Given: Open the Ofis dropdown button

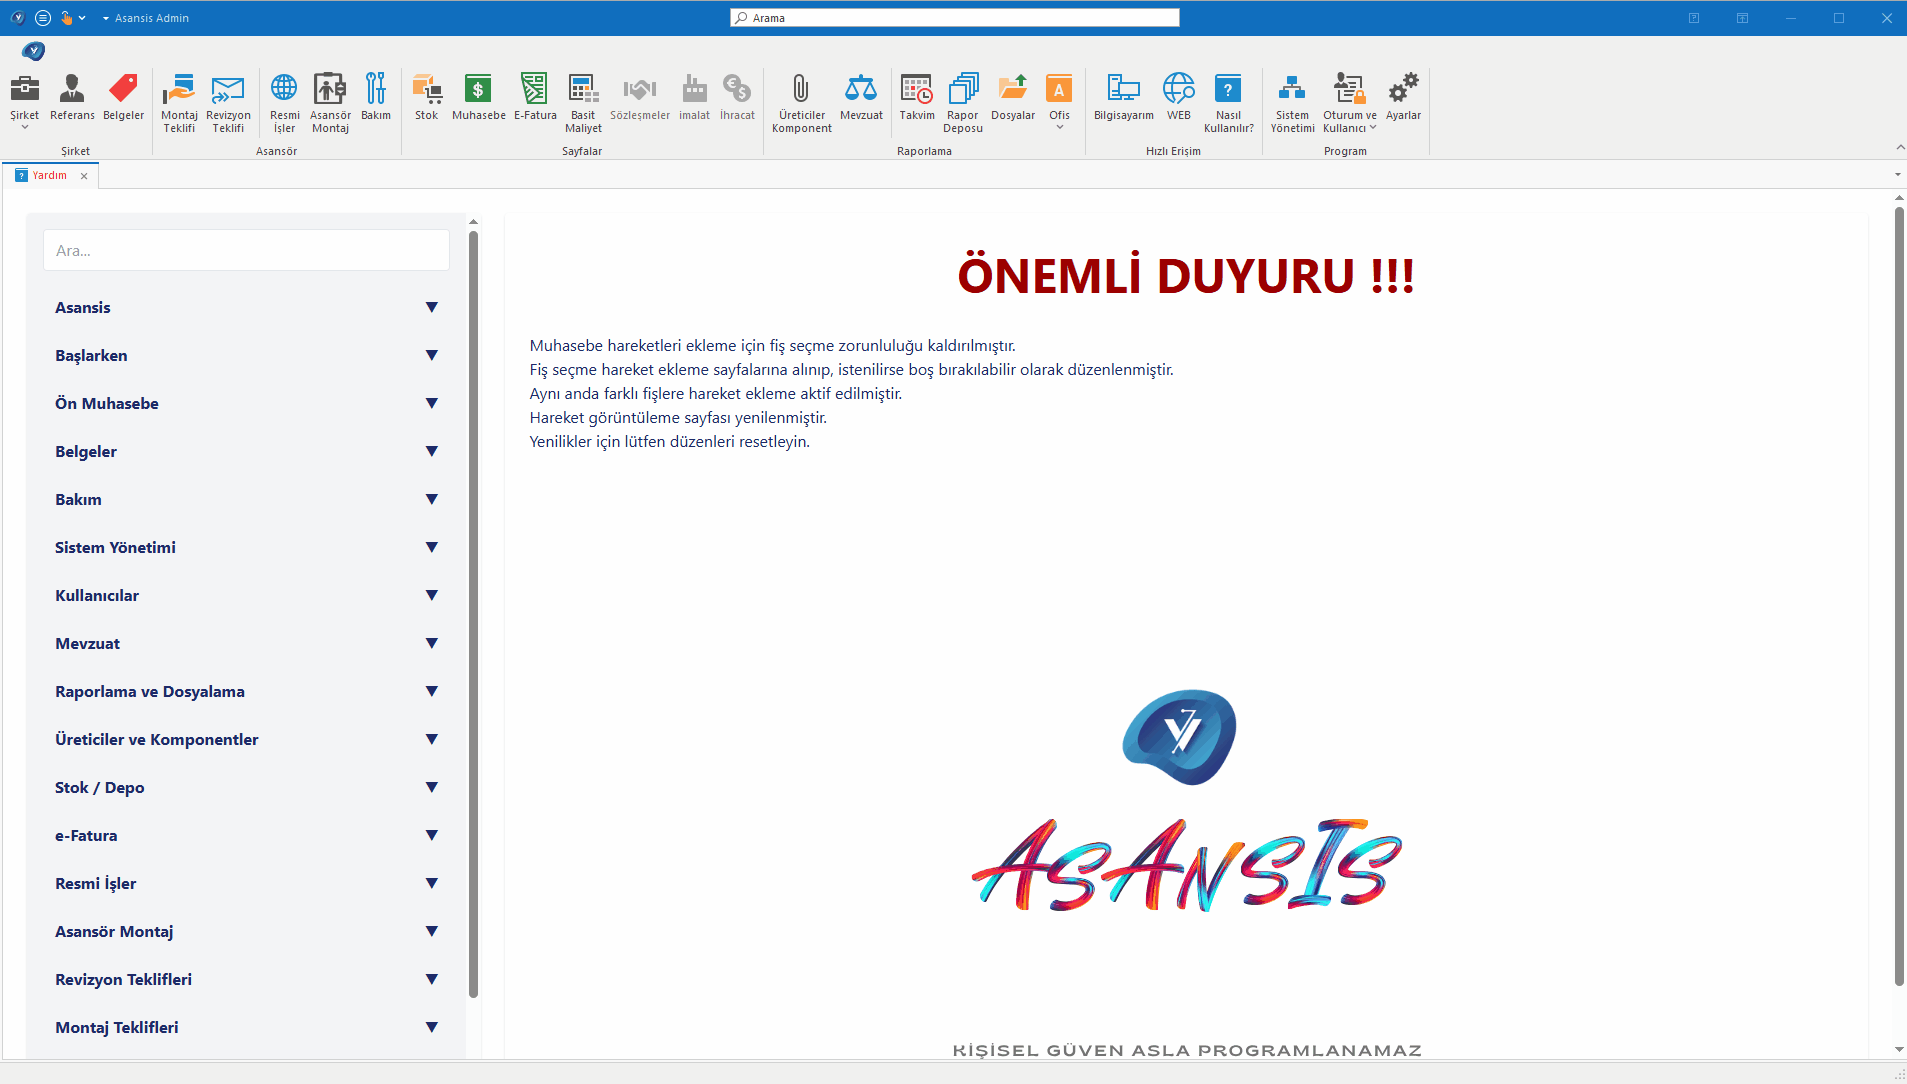Looking at the screenshot, I should (x=1060, y=102).
